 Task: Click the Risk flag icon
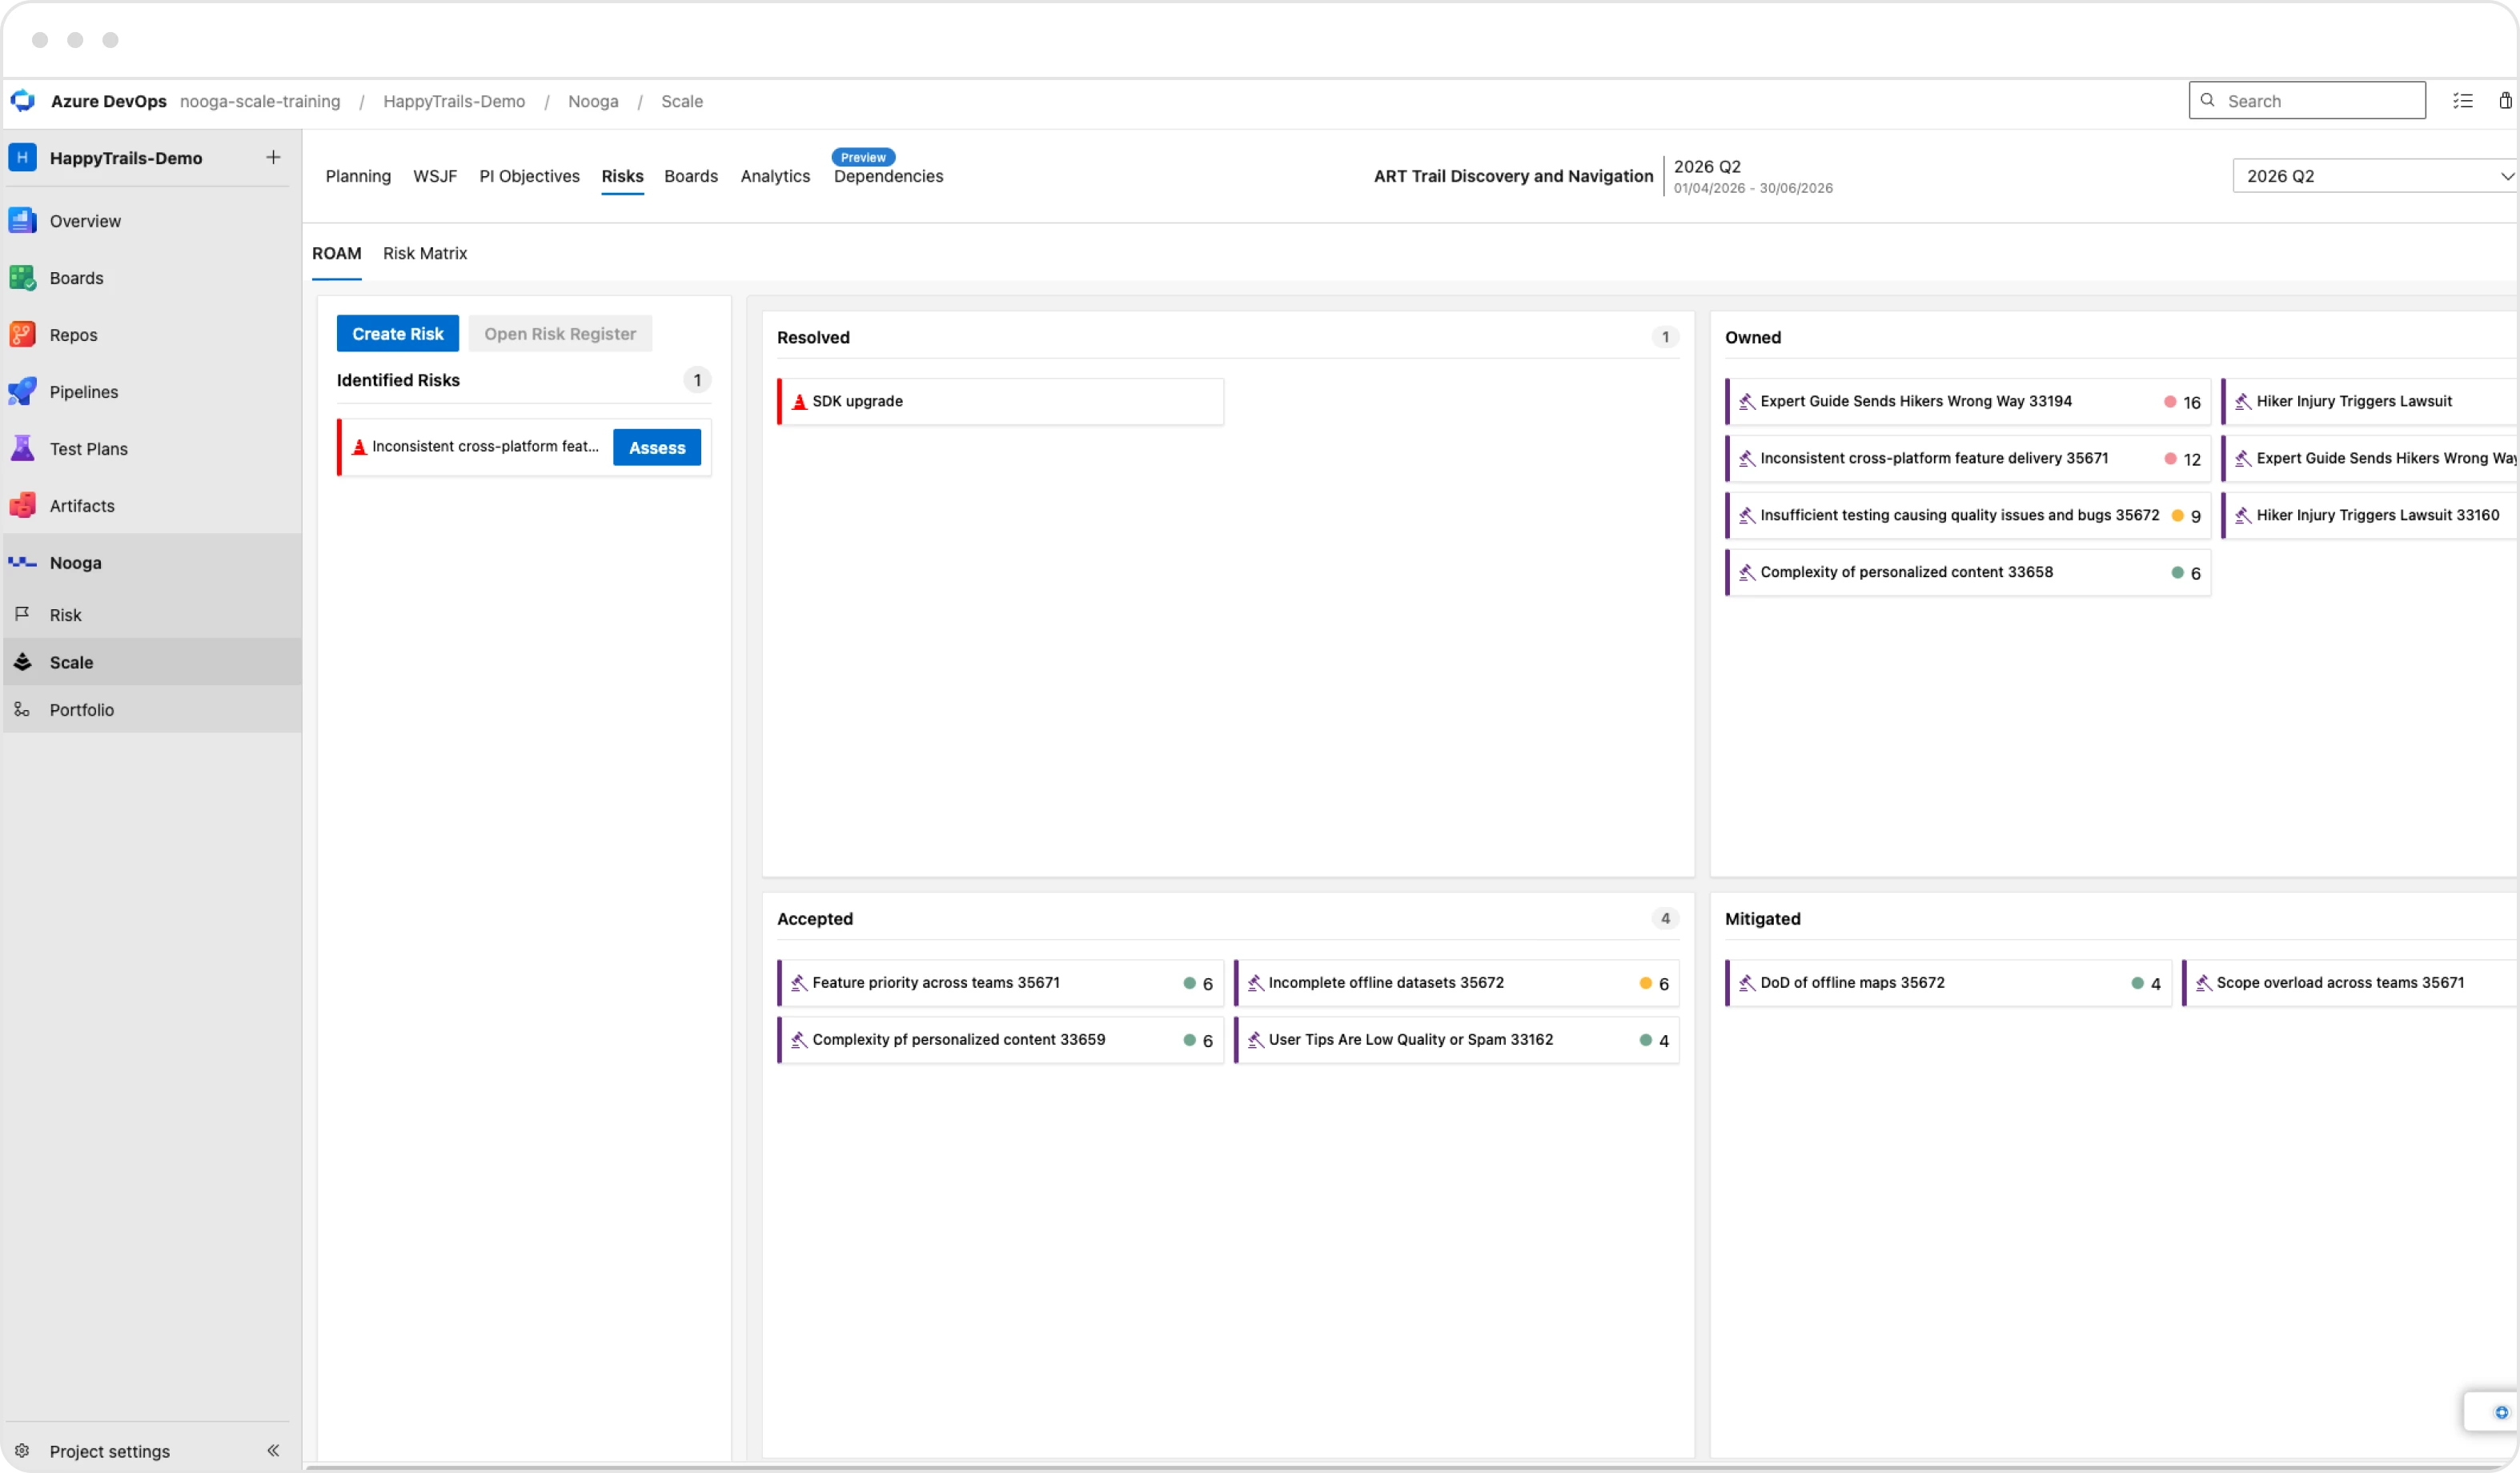(22, 615)
